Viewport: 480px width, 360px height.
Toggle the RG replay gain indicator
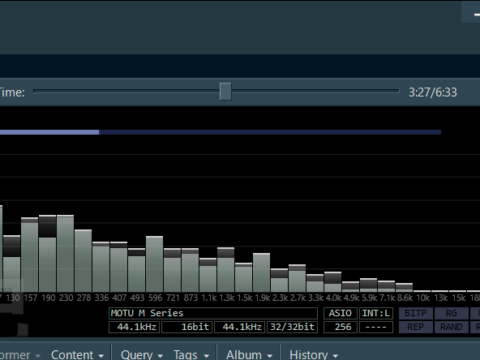coord(451,313)
